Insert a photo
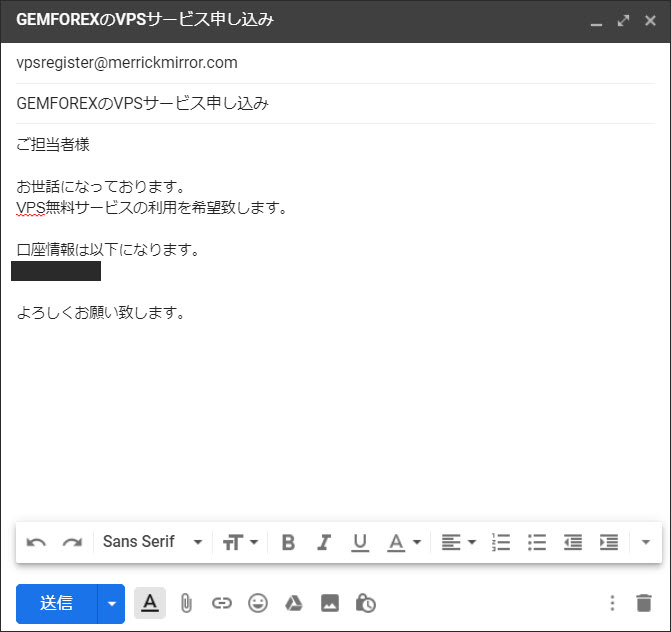This screenshot has width=671, height=632. coord(330,604)
